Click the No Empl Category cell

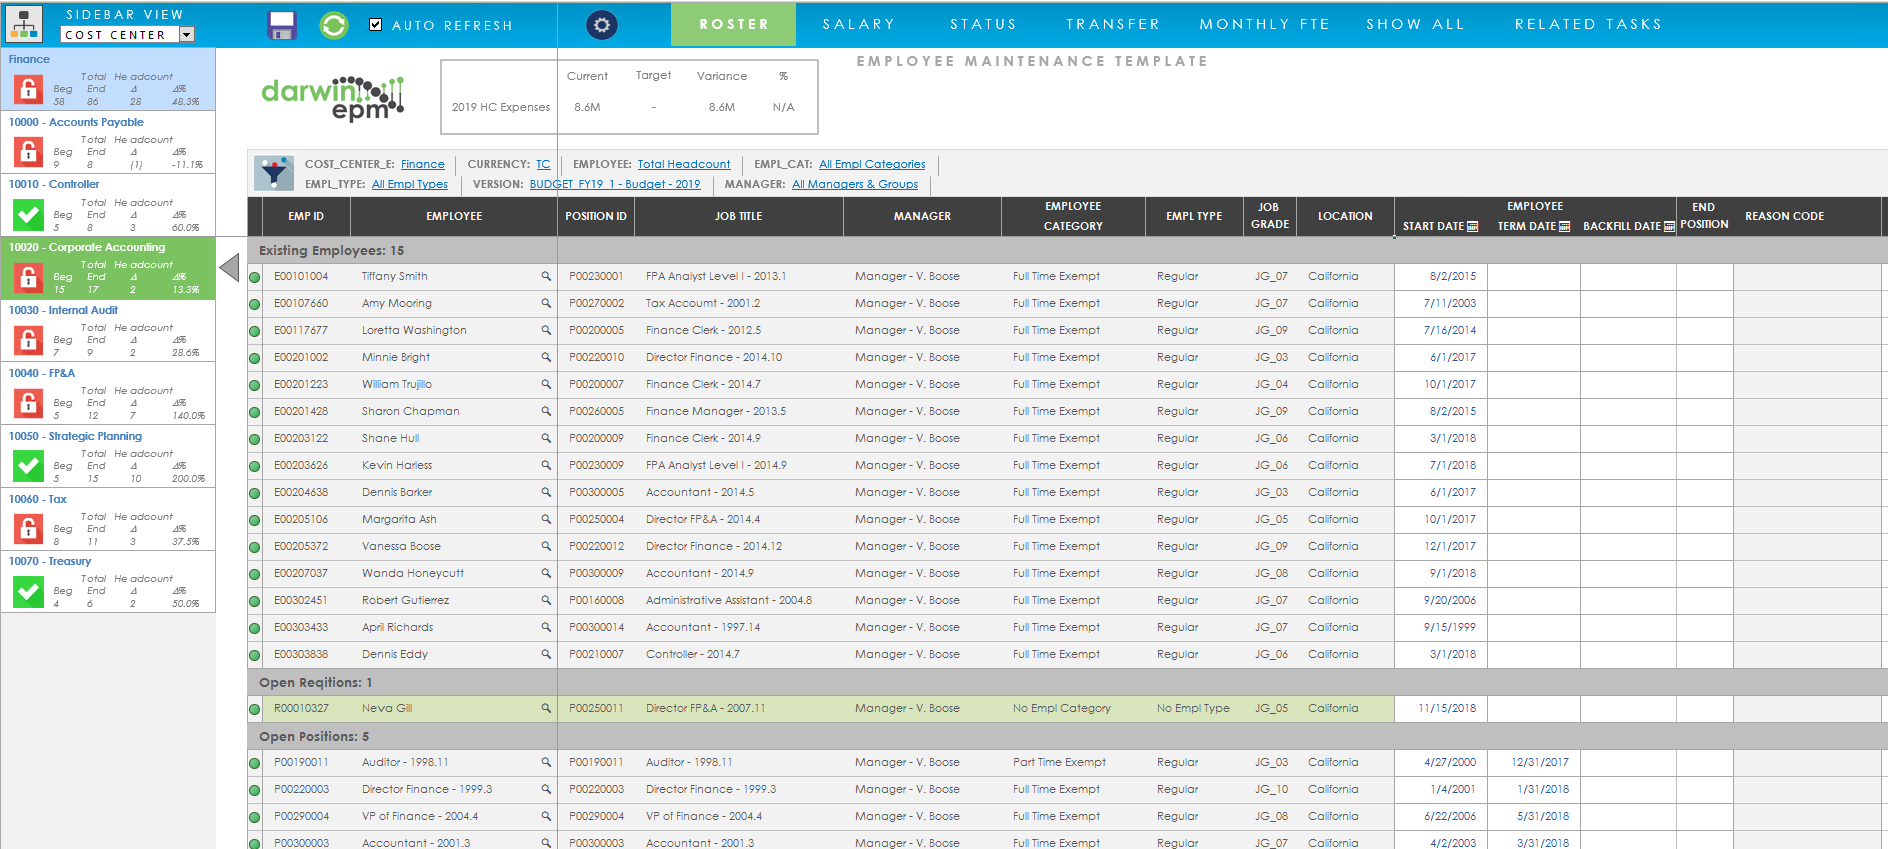[1061, 708]
